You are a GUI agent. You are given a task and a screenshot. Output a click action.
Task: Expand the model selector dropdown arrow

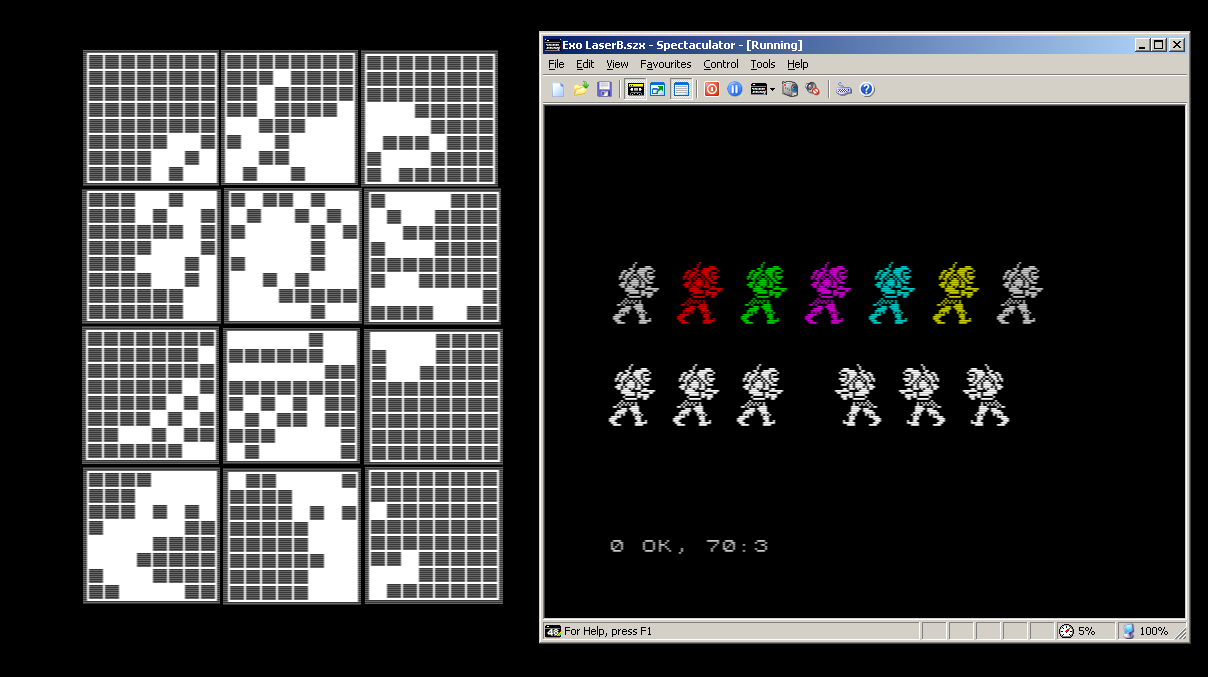(x=773, y=89)
